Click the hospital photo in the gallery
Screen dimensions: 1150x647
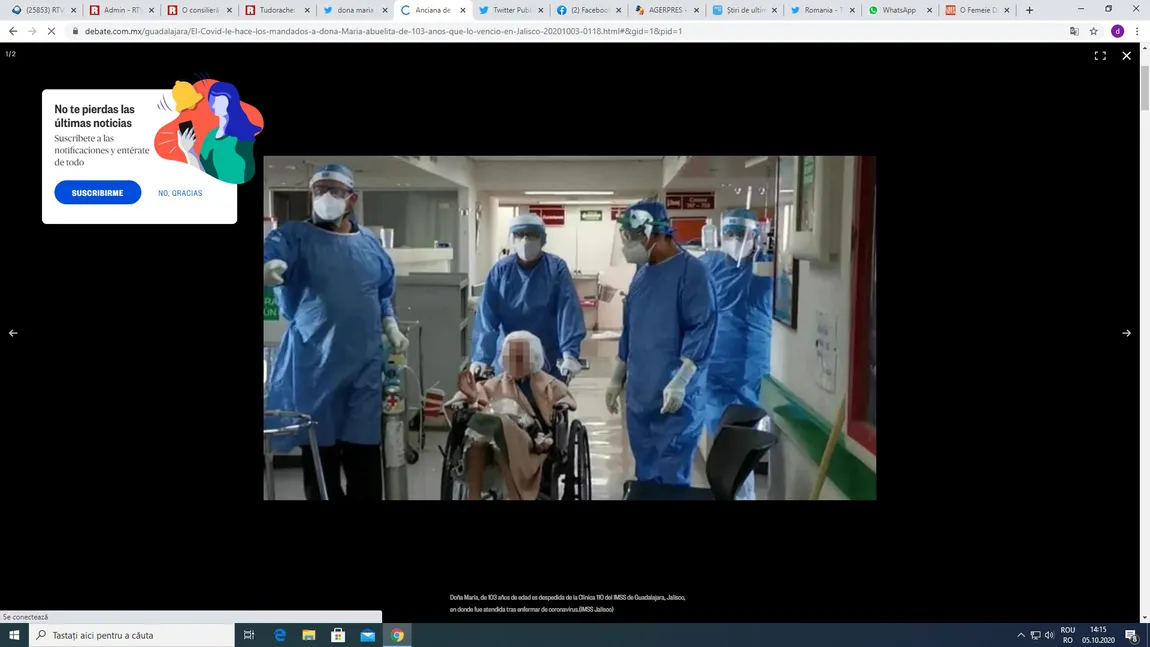pyautogui.click(x=570, y=328)
